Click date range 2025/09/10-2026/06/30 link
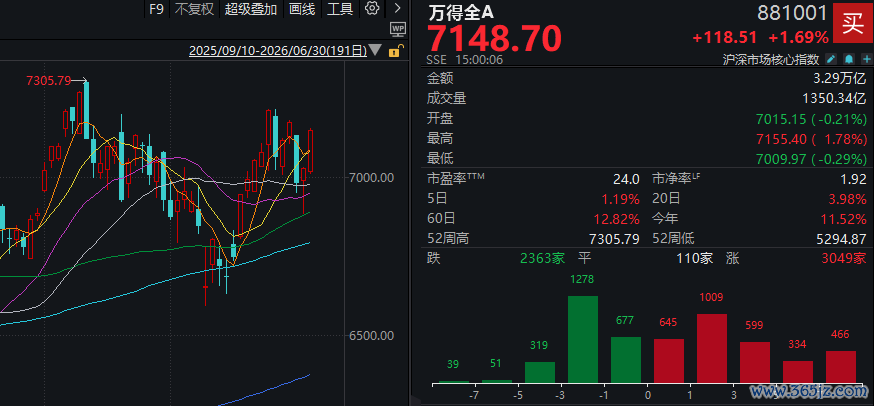 tap(278, 51)
